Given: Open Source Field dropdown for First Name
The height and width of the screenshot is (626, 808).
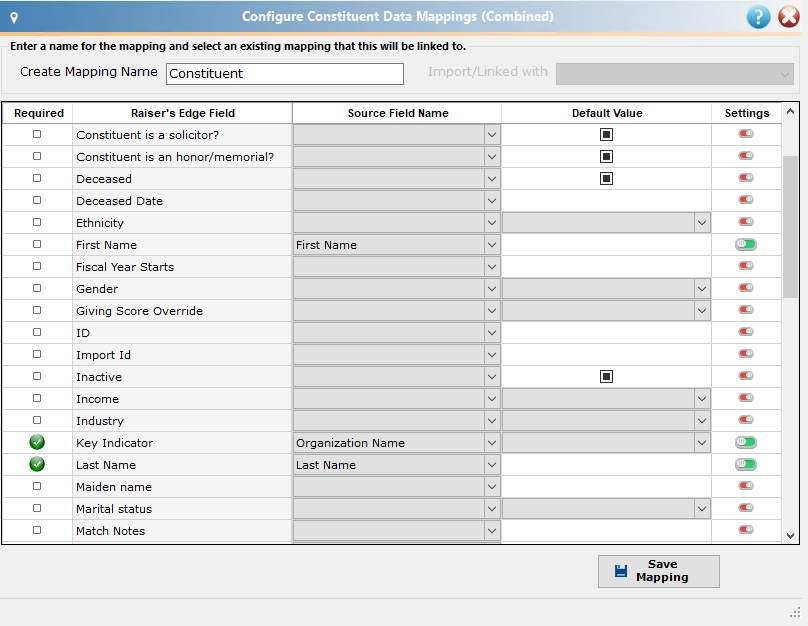Looking at the screenshot, I should [492, 245].
